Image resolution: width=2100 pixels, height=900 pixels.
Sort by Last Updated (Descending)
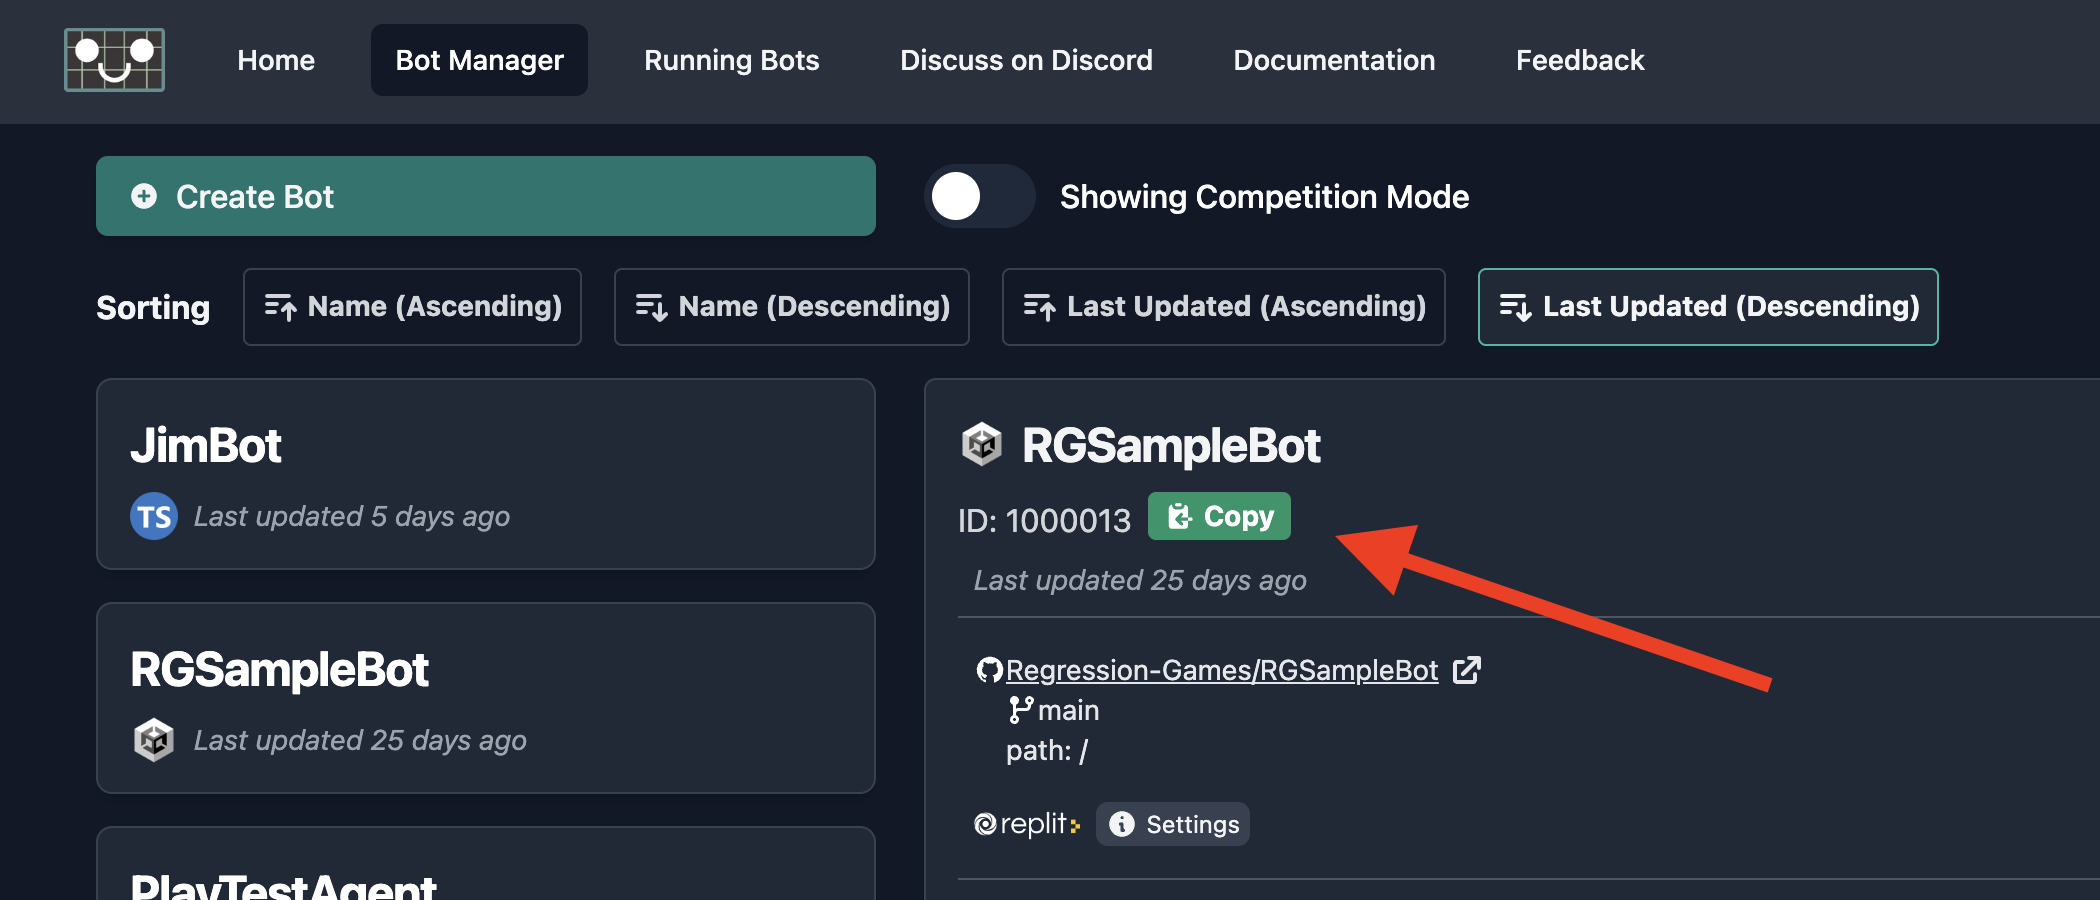(x=1708, y=307)
